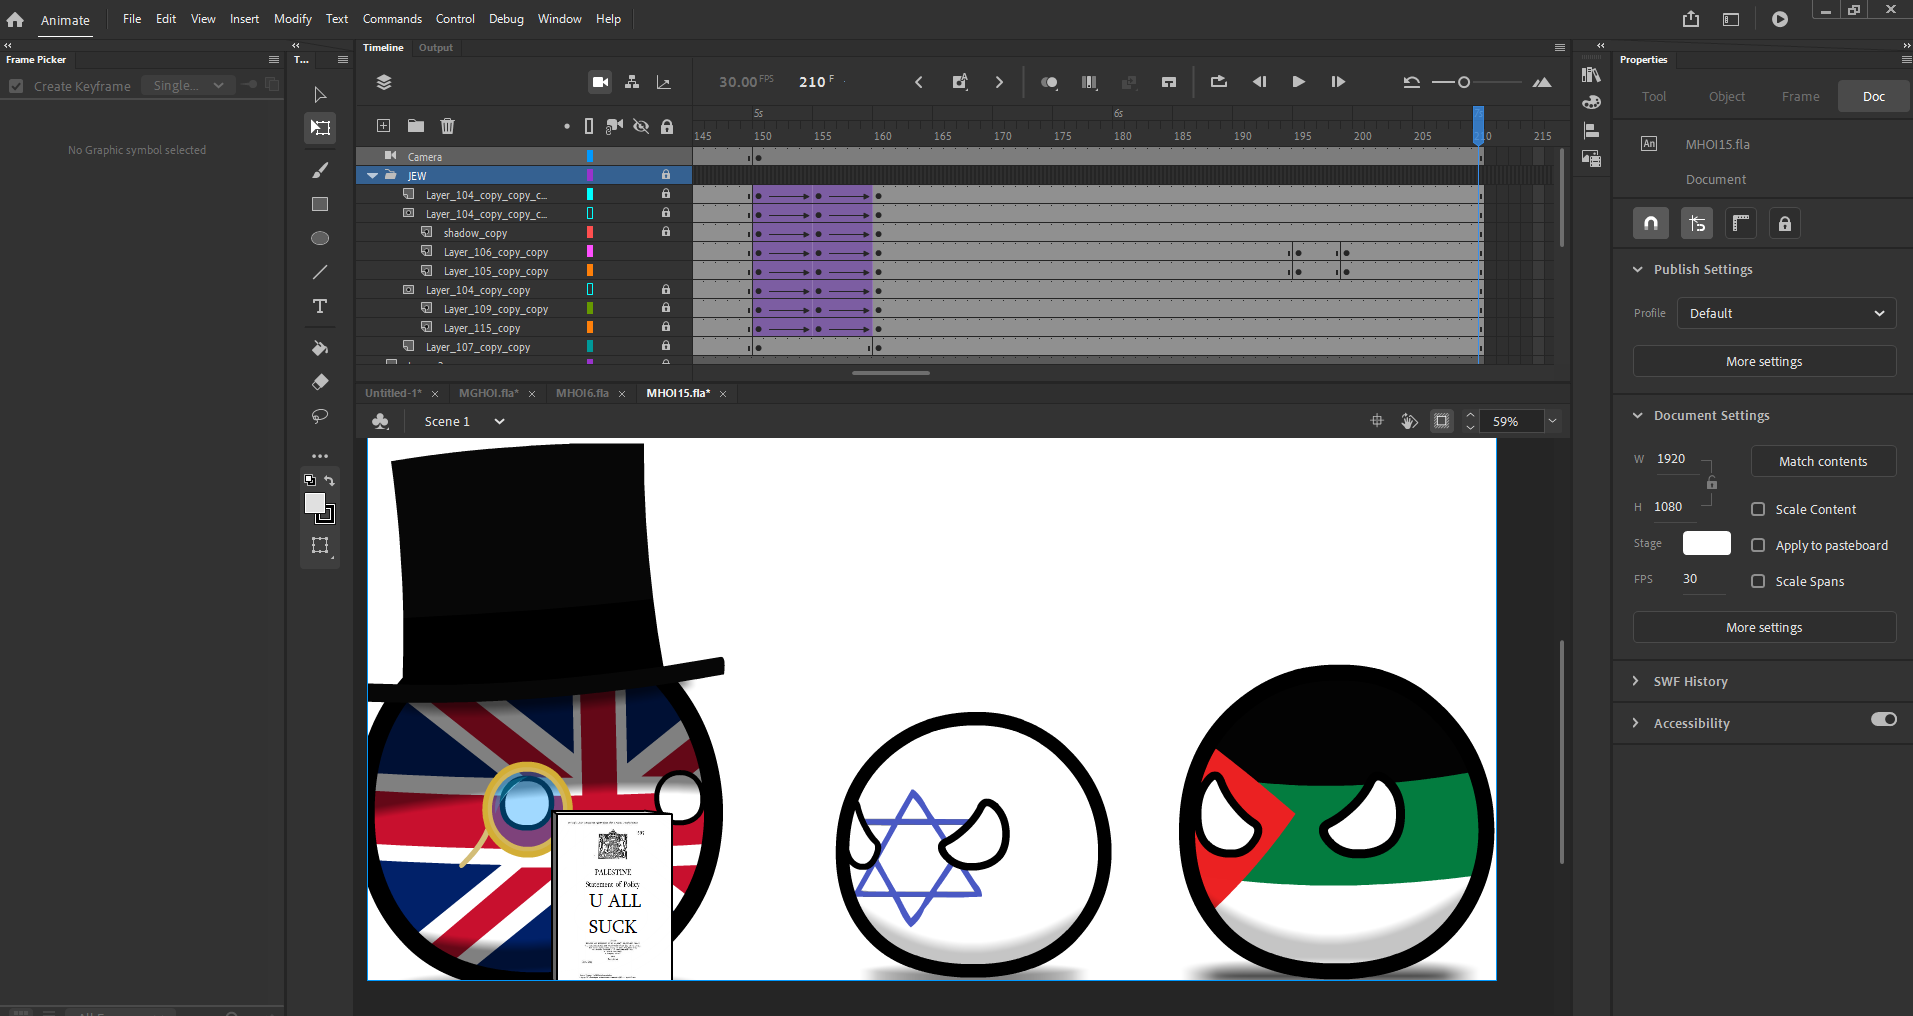Collapse the JEW layer folder
The image size is (1913, 1016).
pos(373,176)
